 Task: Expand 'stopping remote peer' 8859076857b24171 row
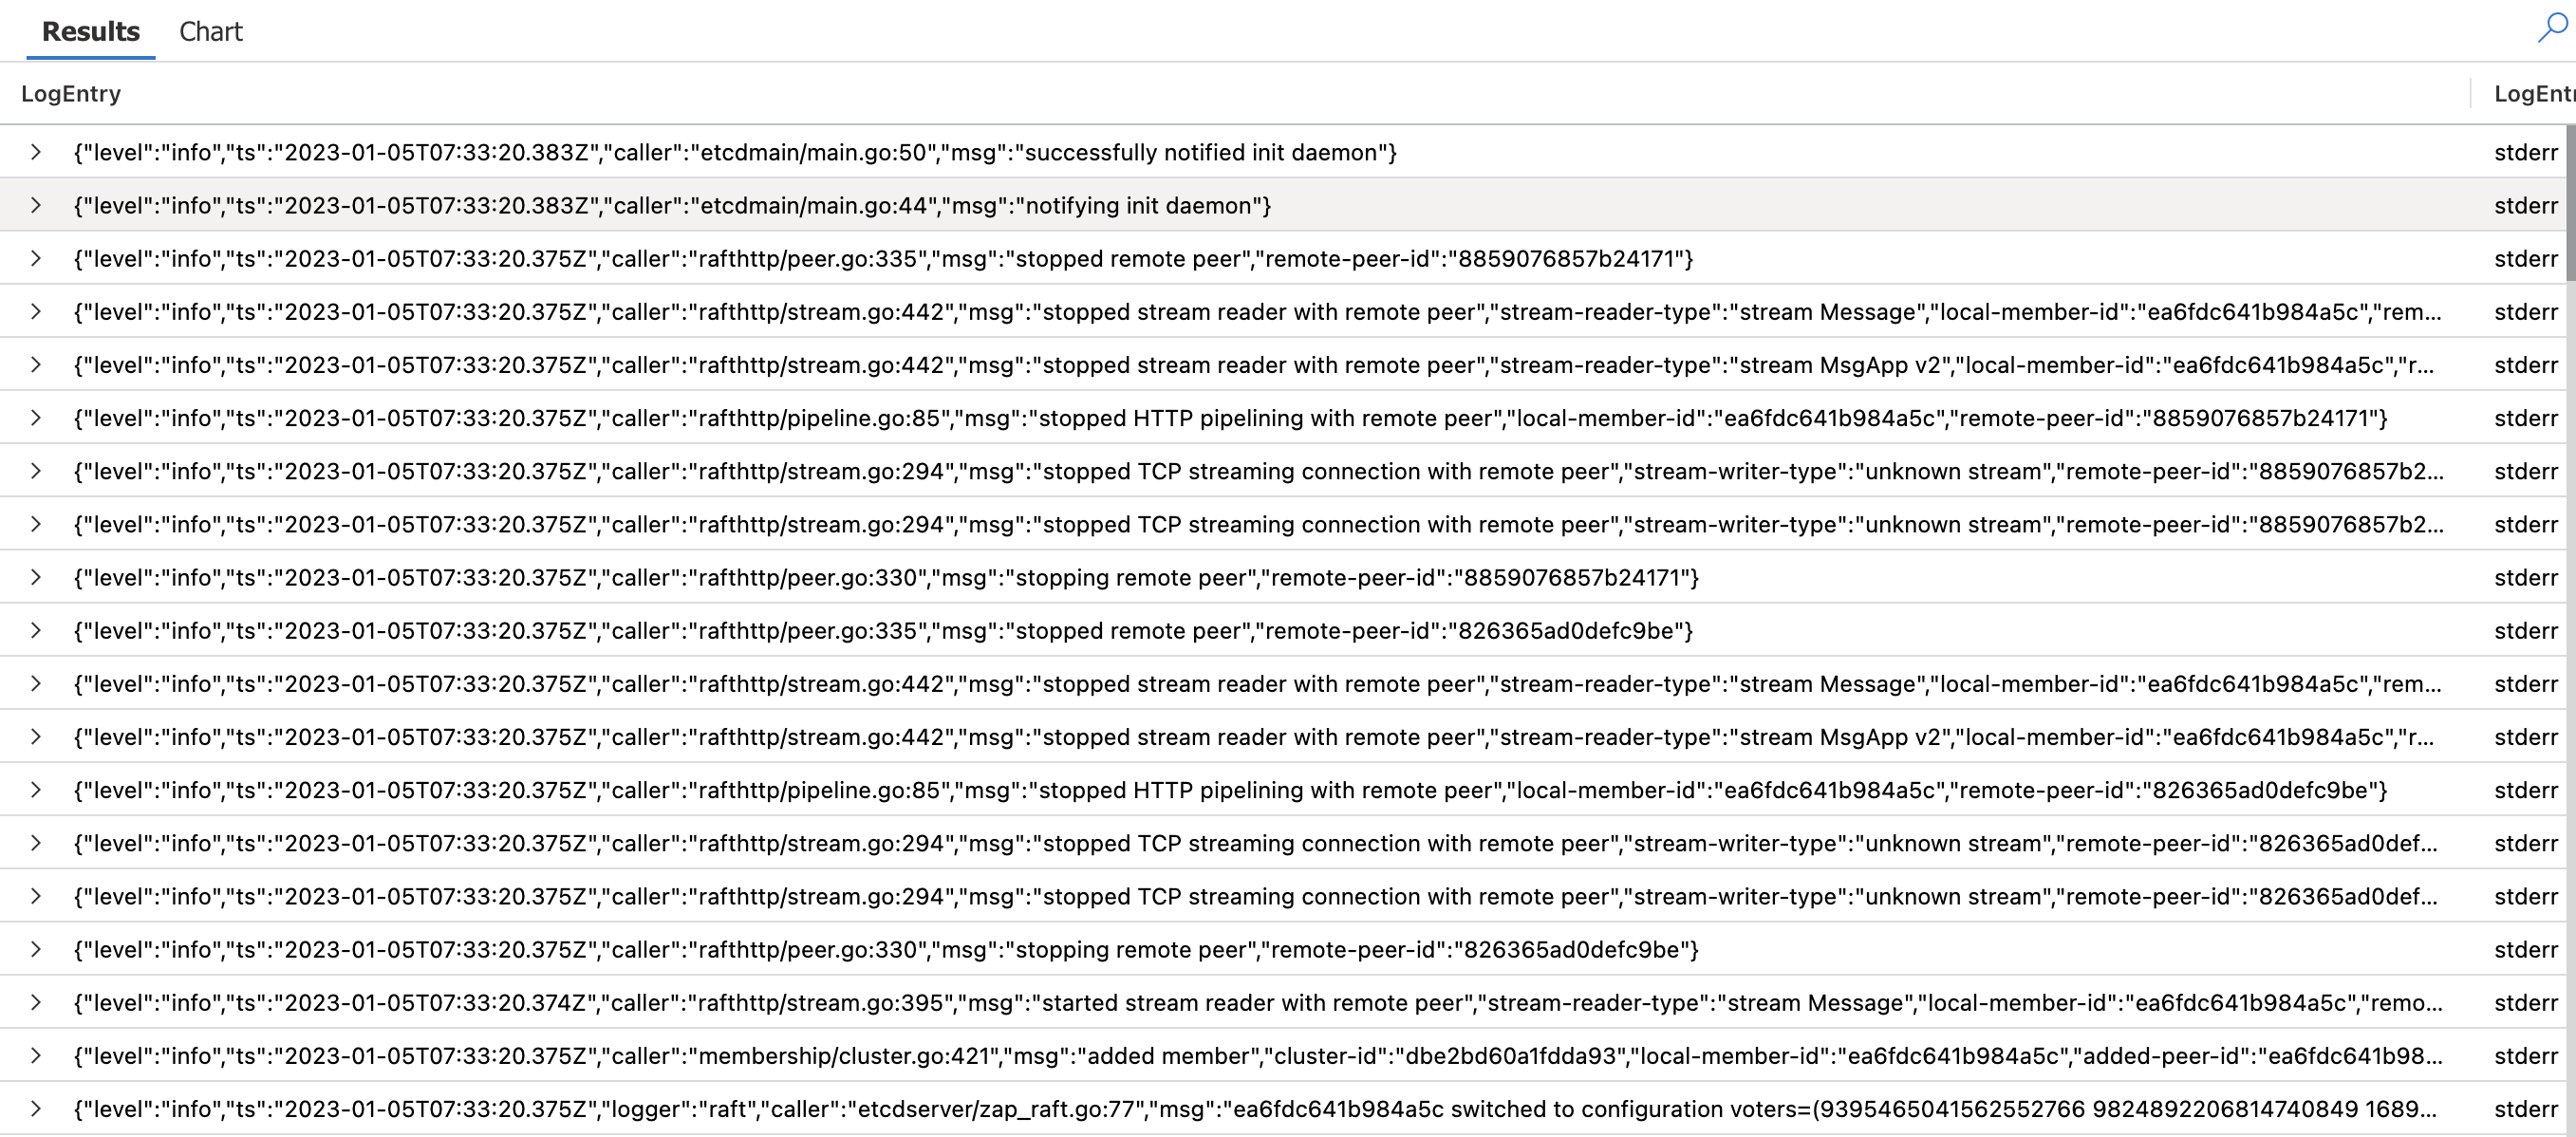pos(36,577)
